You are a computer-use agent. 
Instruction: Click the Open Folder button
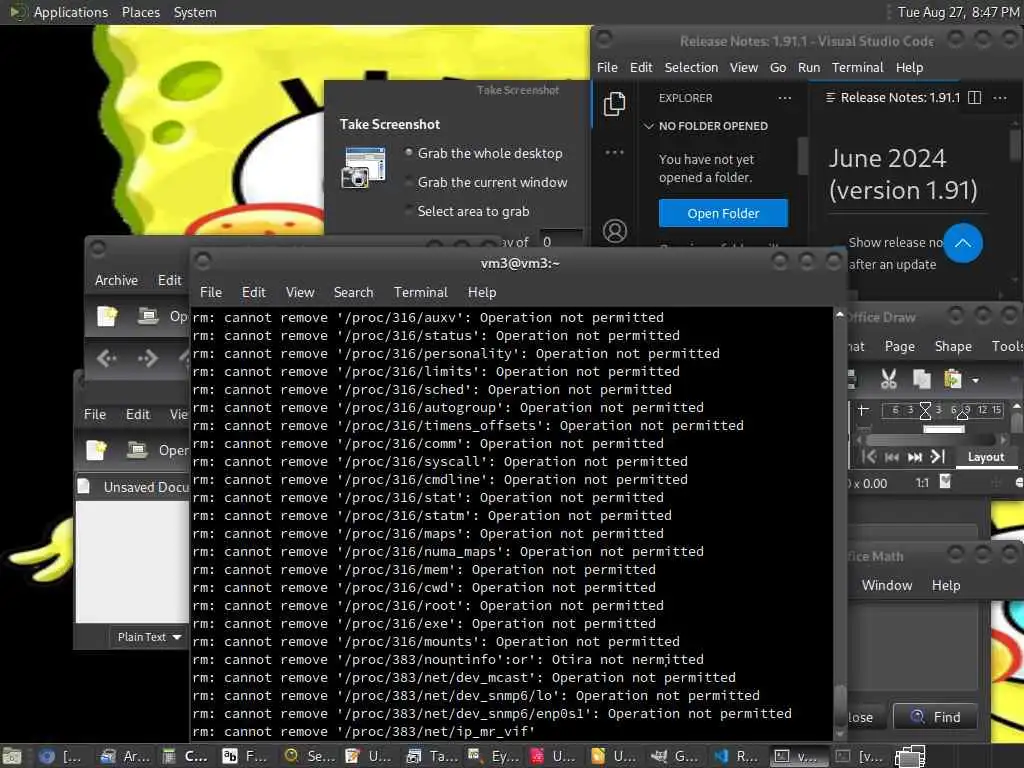tap(723, 214)
